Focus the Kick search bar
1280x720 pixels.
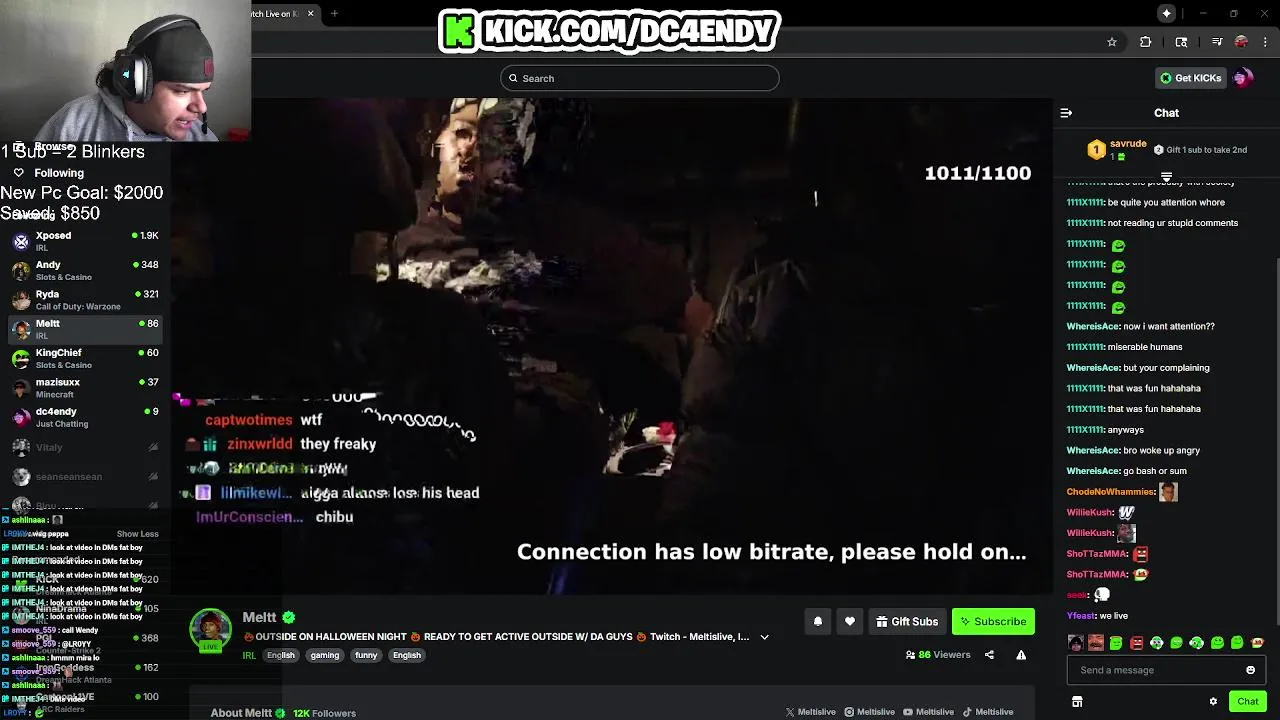pos(640,78)
